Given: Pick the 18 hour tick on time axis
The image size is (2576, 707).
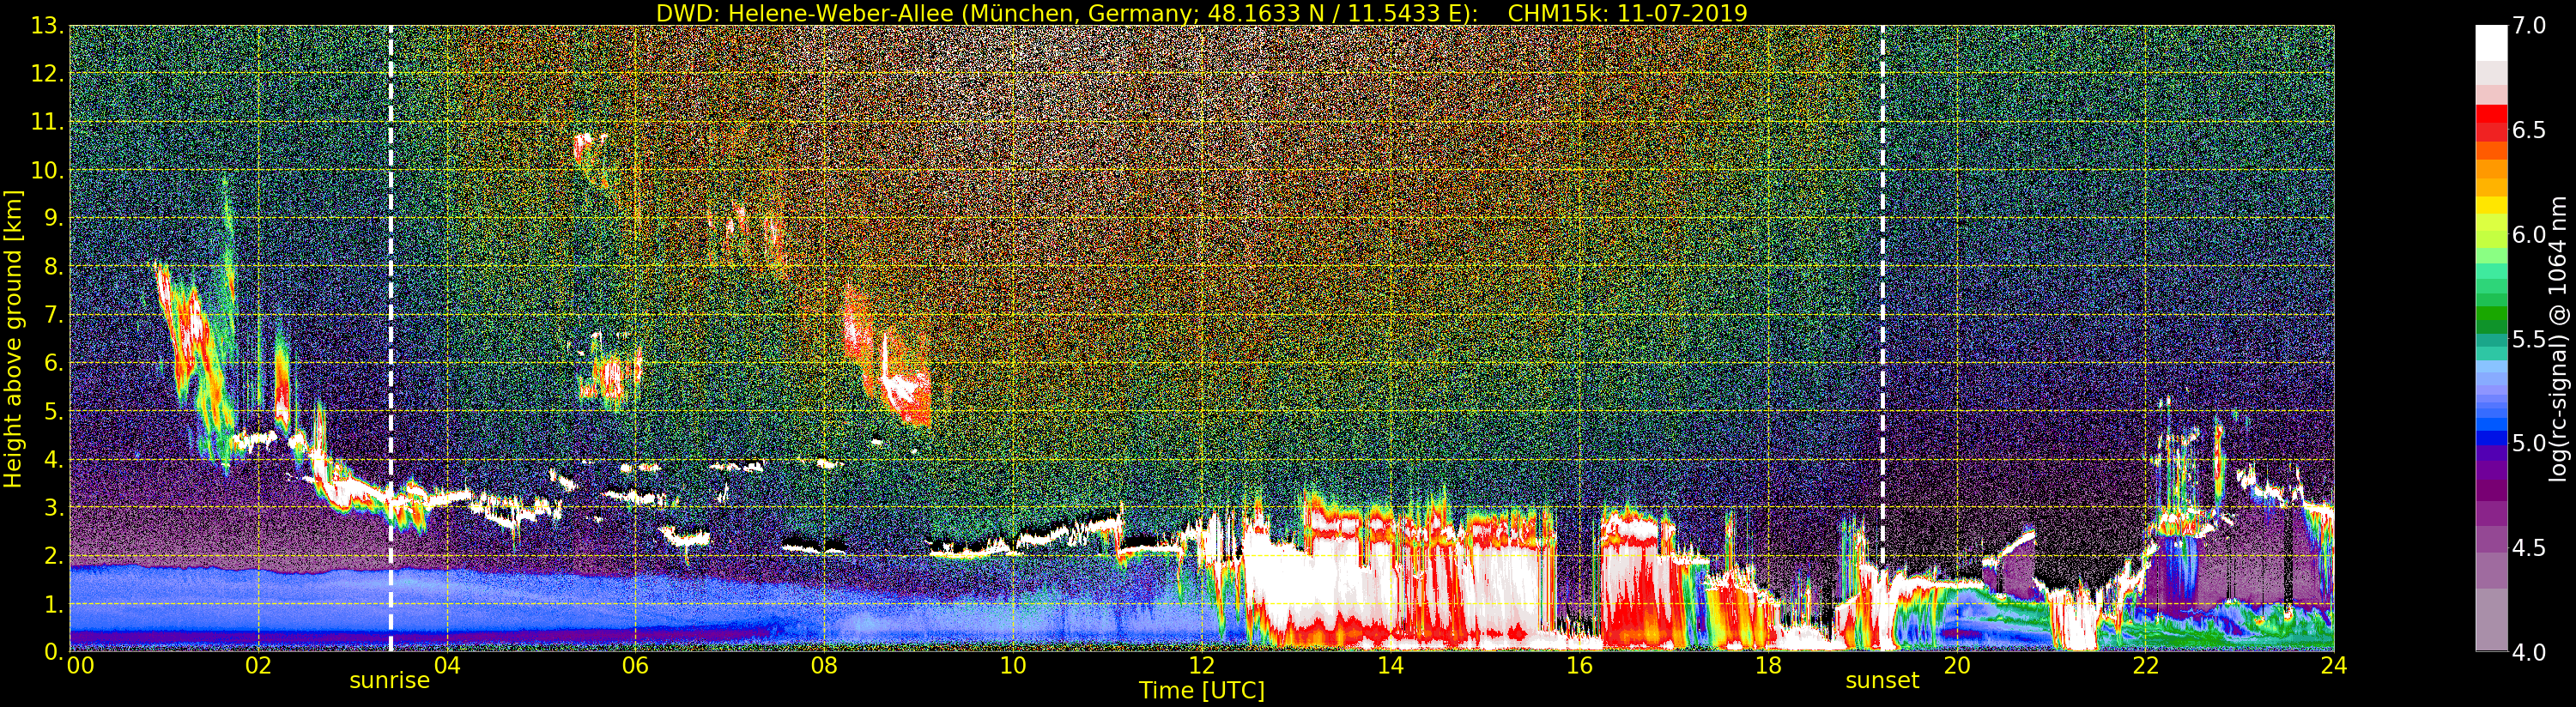Looking at the screenshot, I should click(1767, 667).
